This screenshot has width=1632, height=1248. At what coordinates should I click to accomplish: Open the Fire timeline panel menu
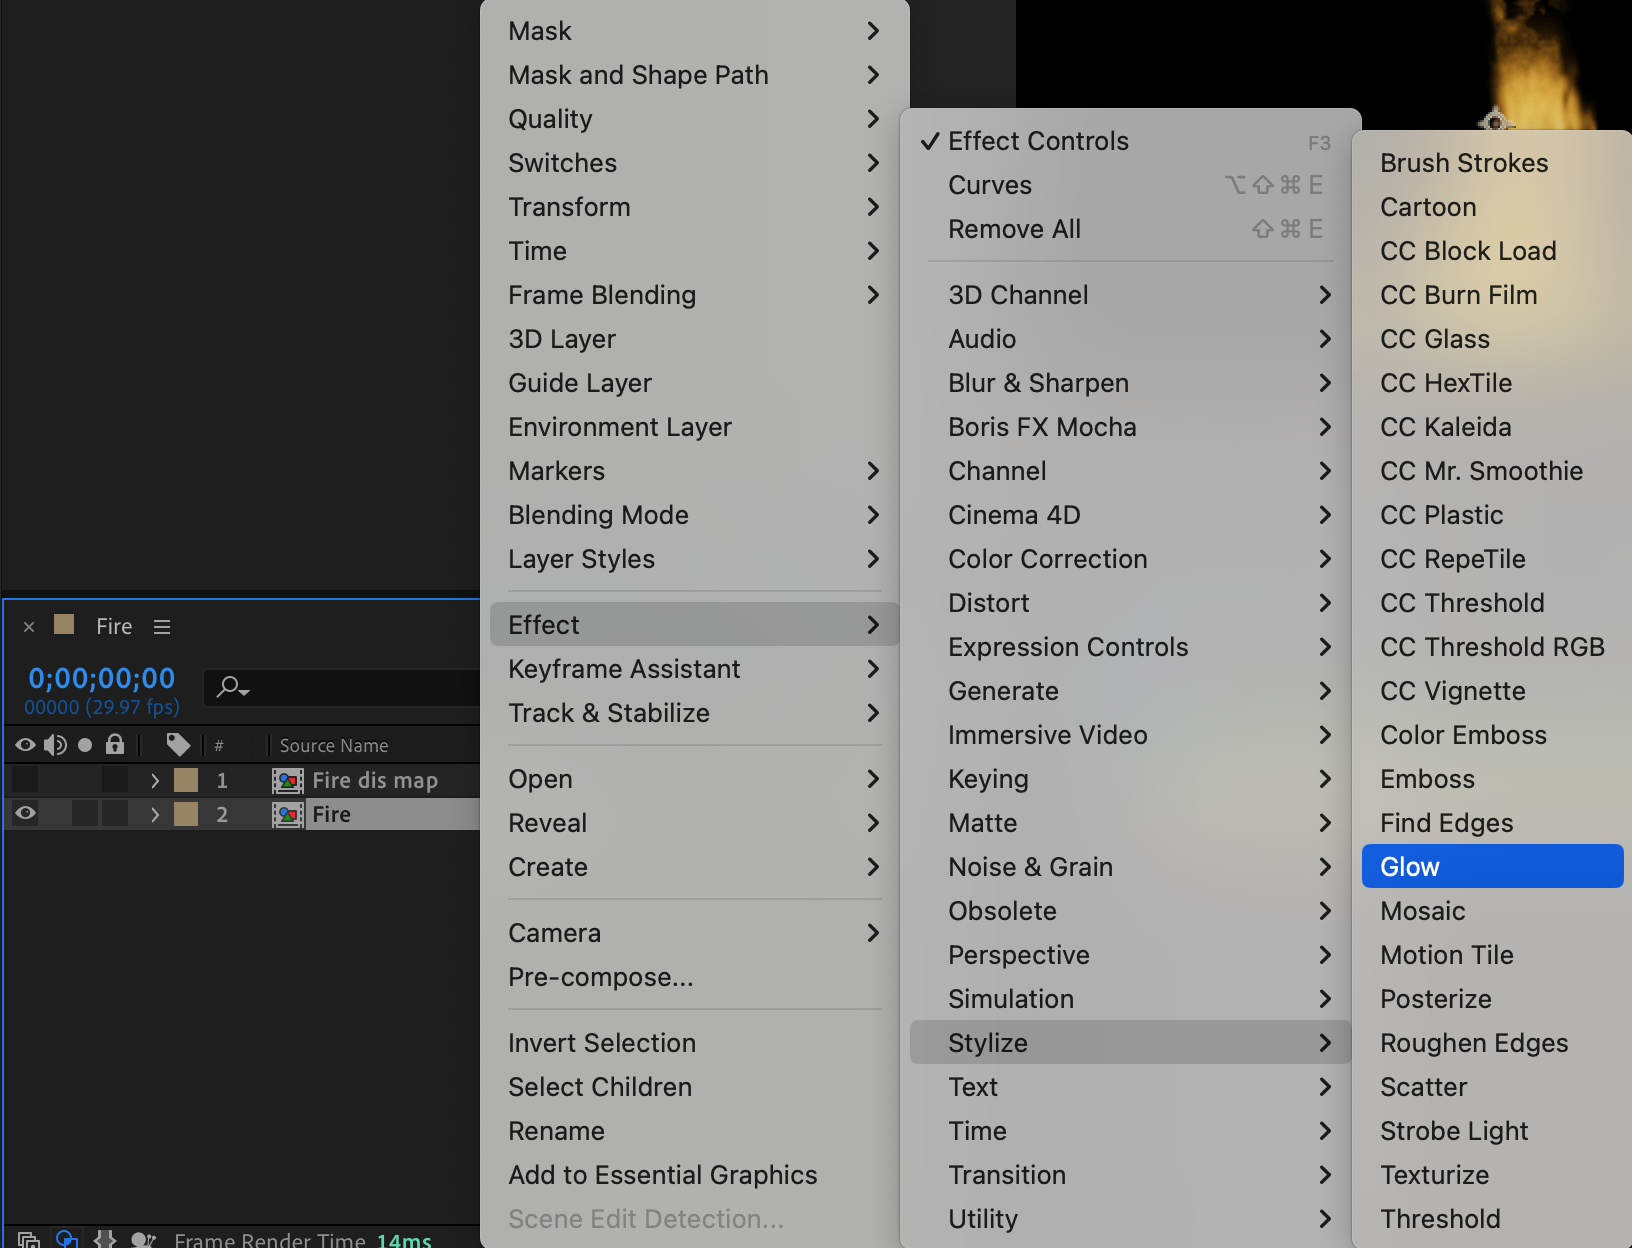[162, 627]
